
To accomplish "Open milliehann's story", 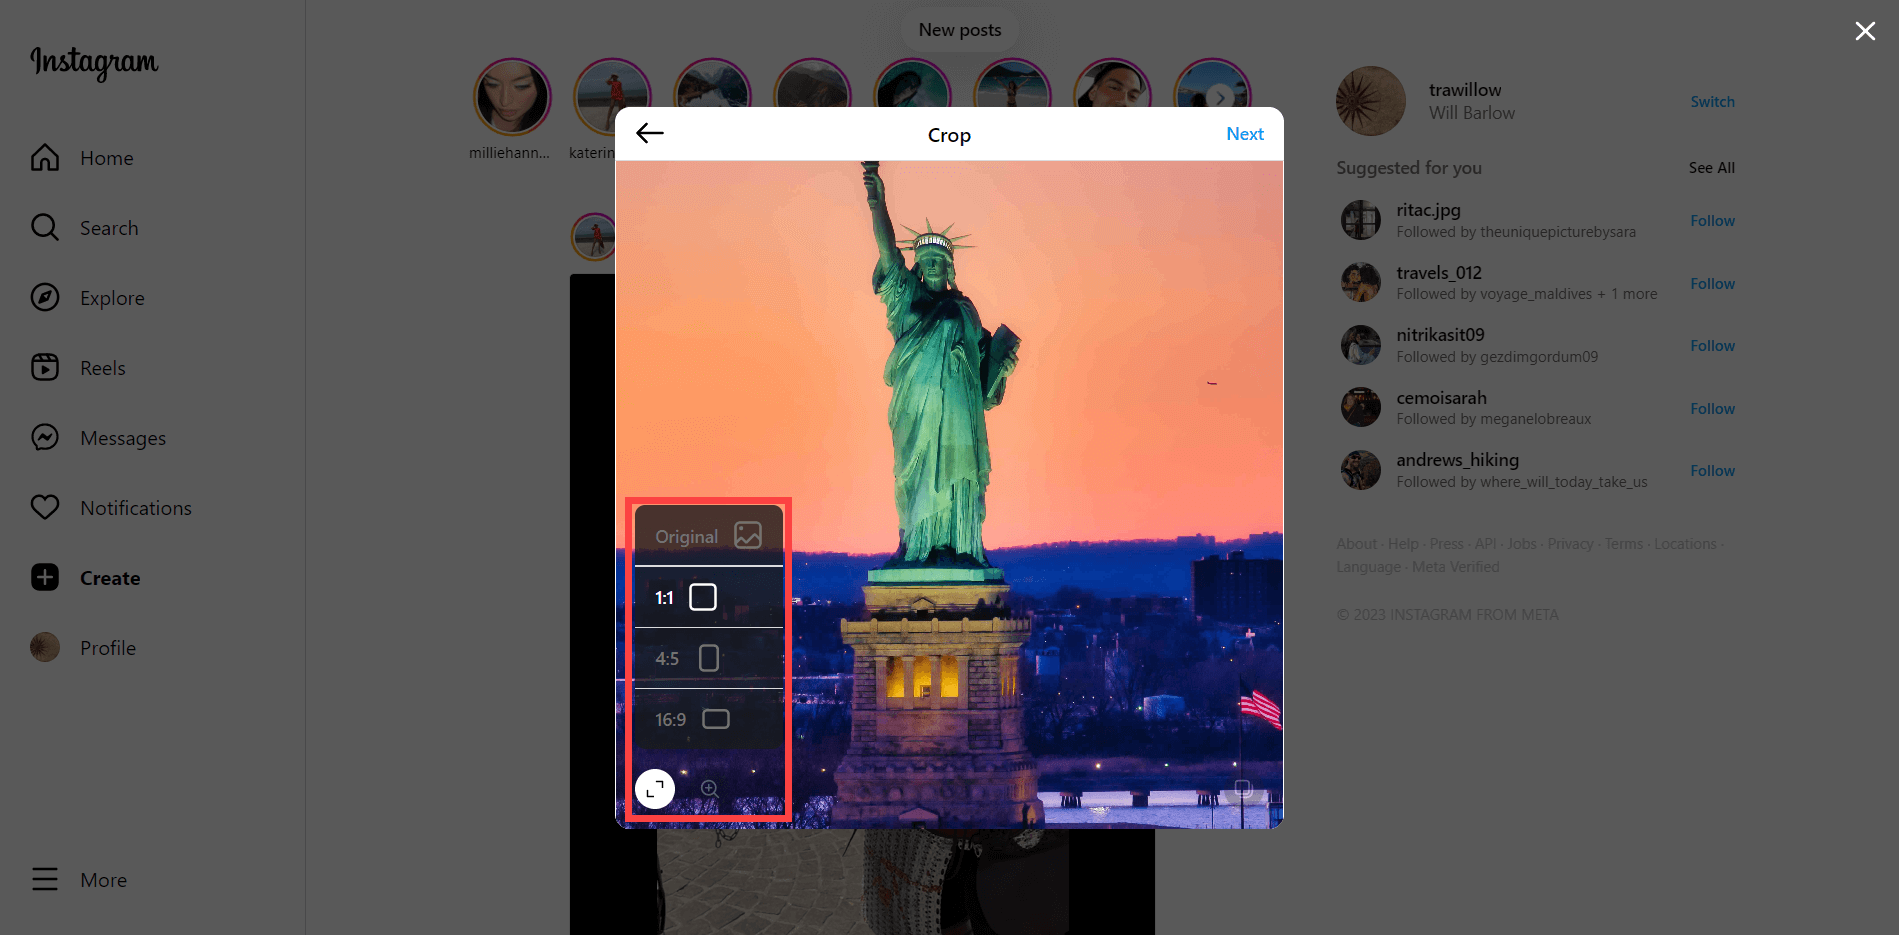I will (x=512, y=97).
